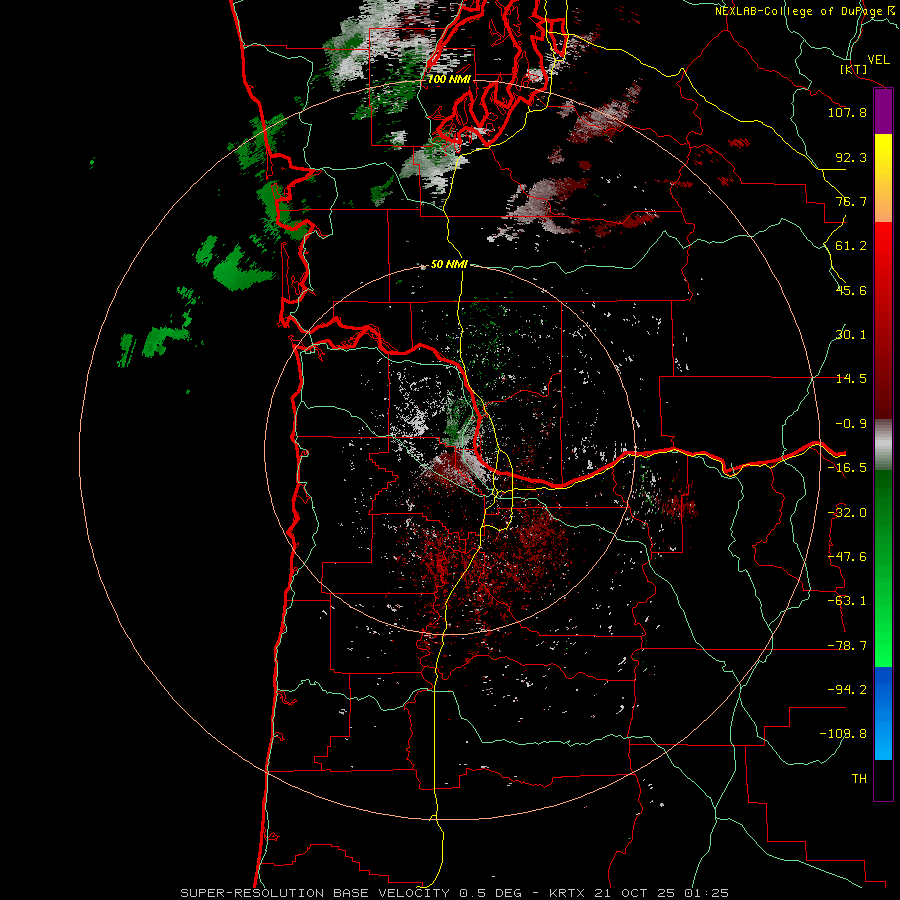The height and width of the screenshot is (900, 900).
Task: Select the 30.1 velocity scale value
Action: 851,335
